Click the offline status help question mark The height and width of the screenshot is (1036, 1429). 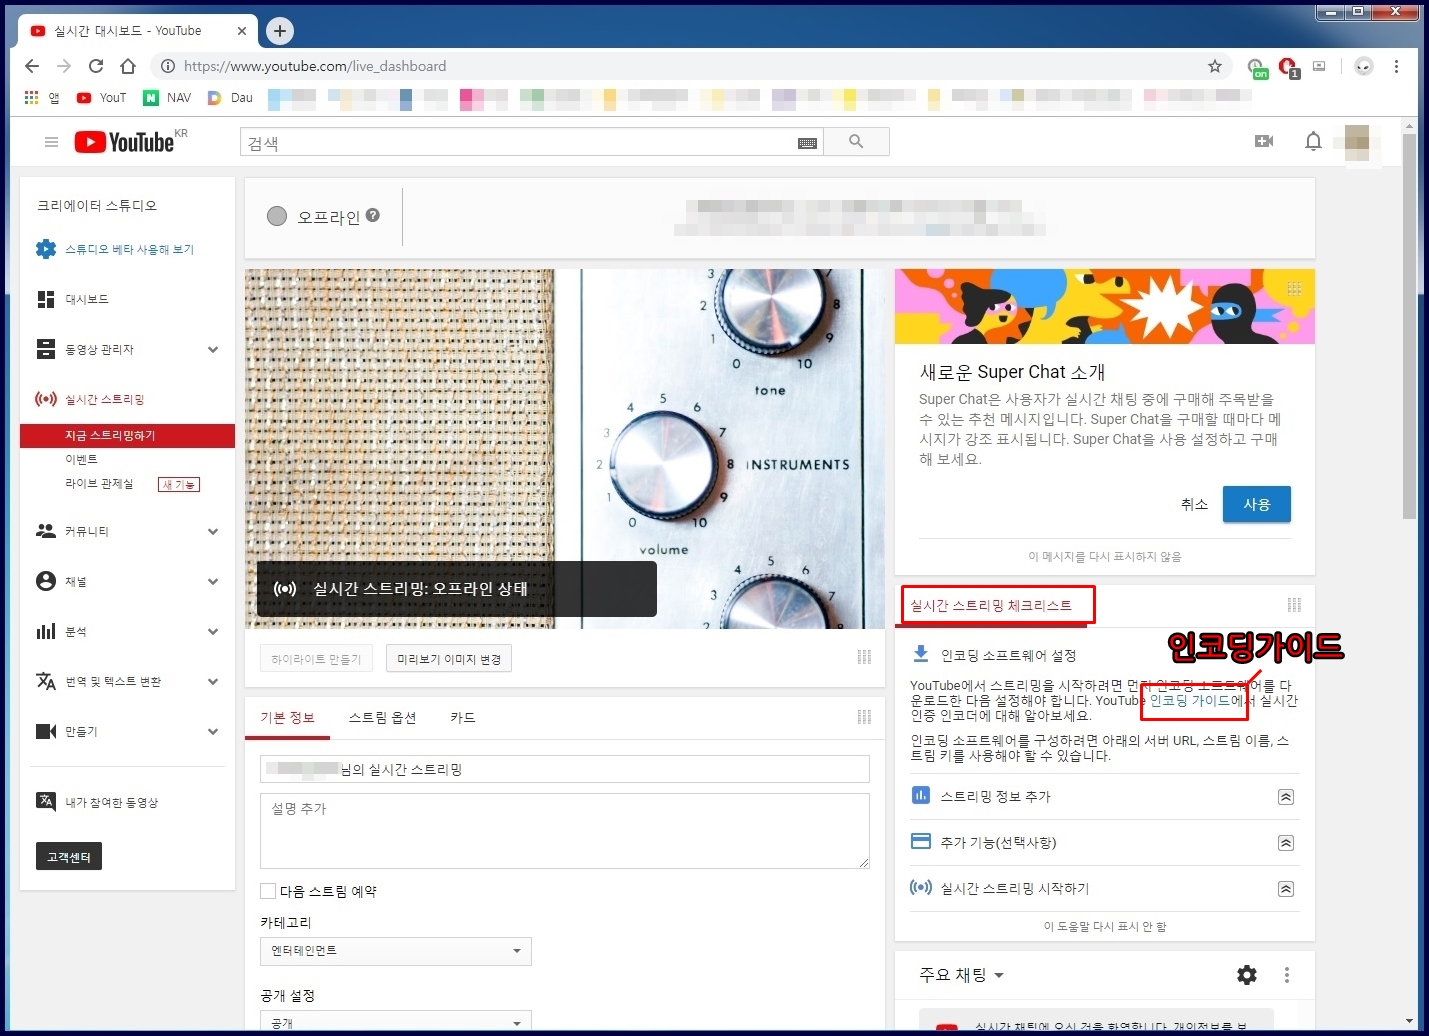point(373,215)
